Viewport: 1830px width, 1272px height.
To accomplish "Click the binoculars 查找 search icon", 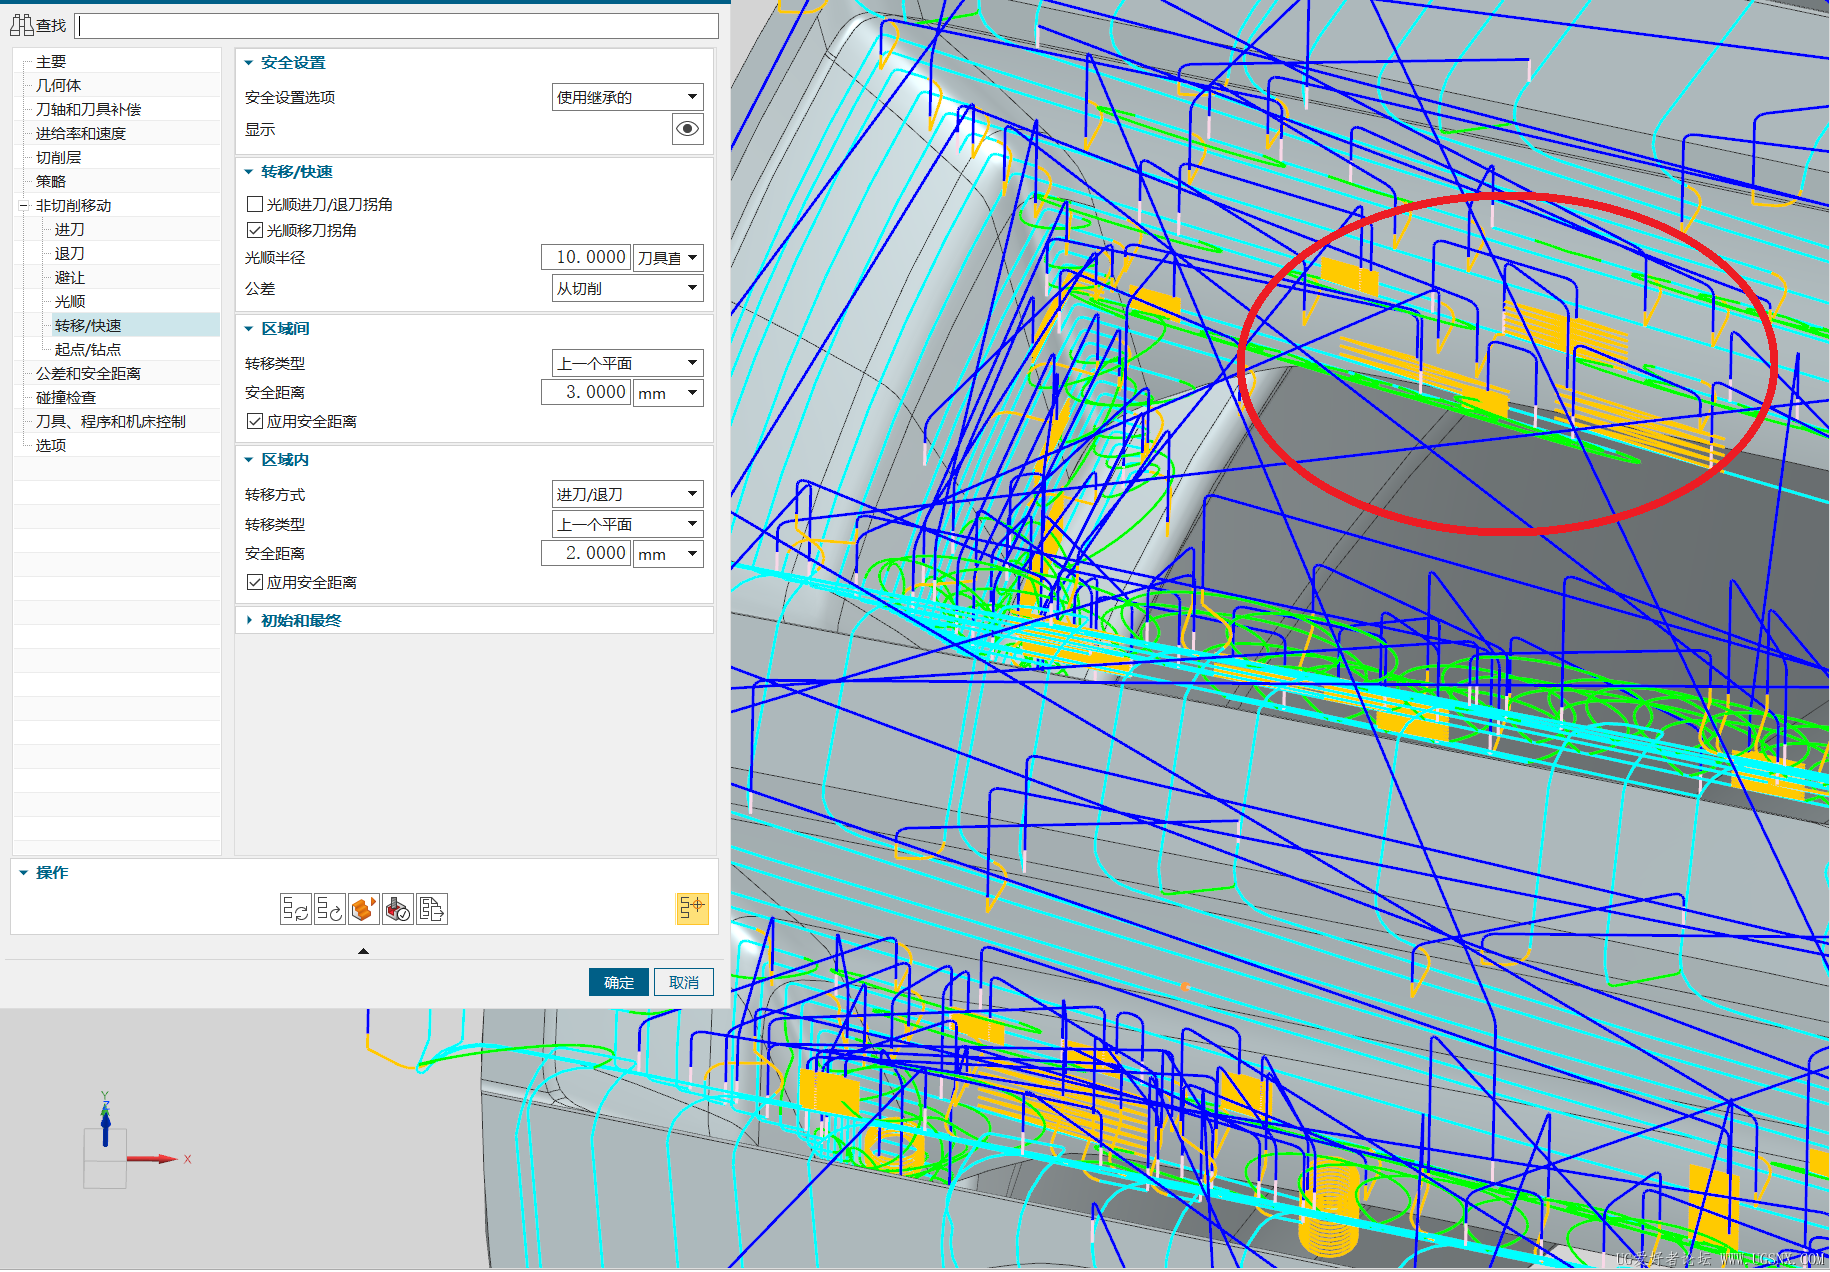I will [21, 25].
